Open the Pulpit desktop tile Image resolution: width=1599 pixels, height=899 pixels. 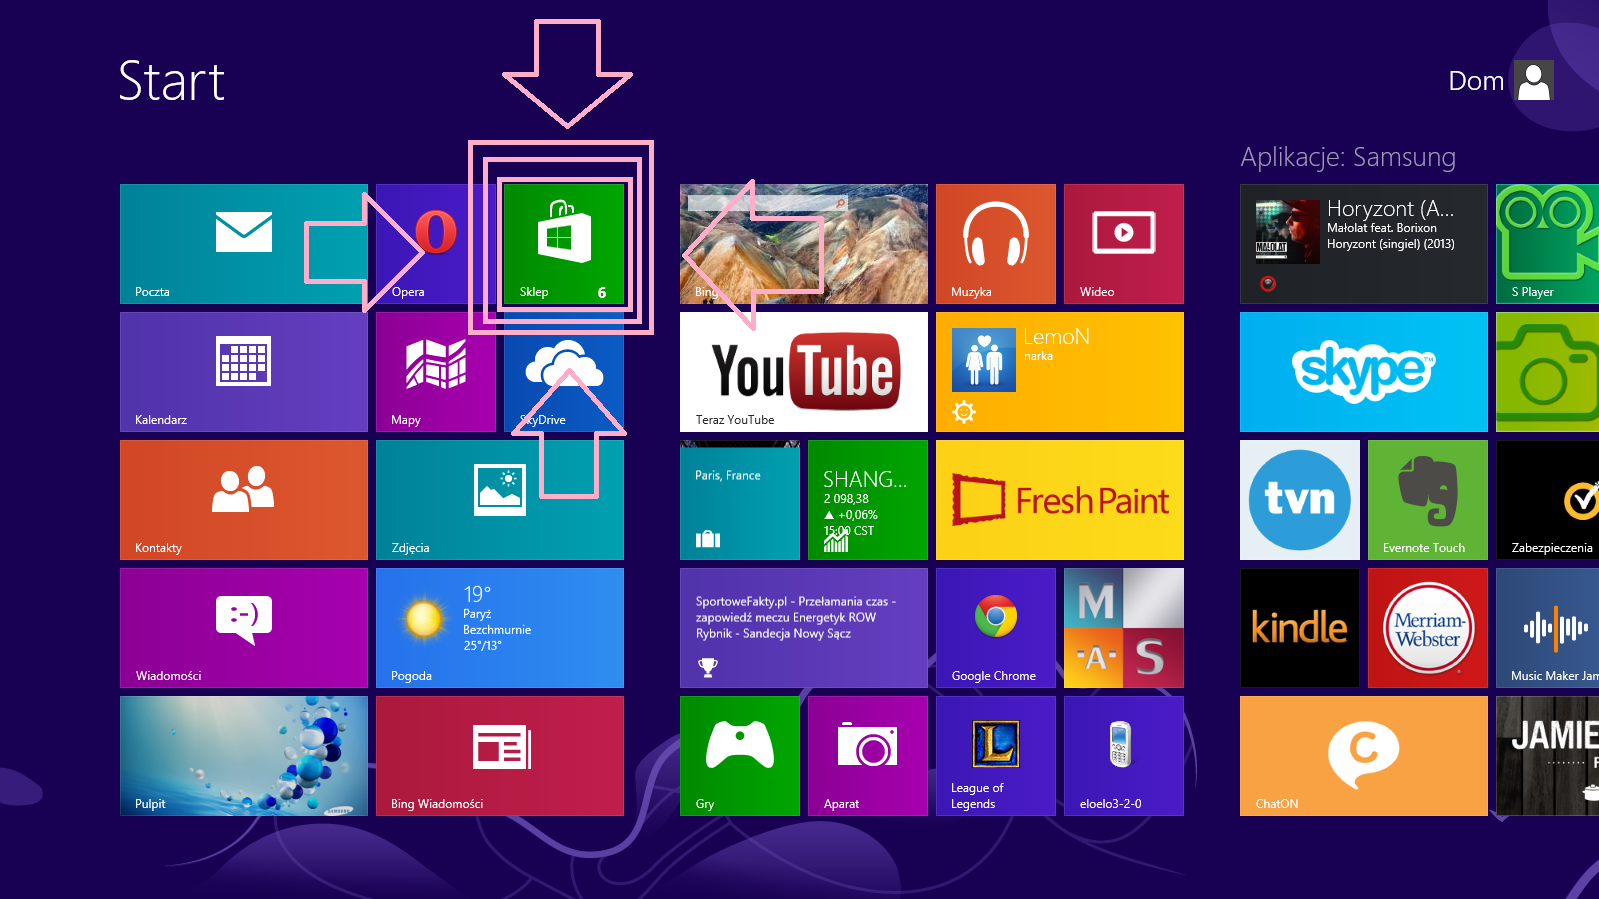pos(243,756)
